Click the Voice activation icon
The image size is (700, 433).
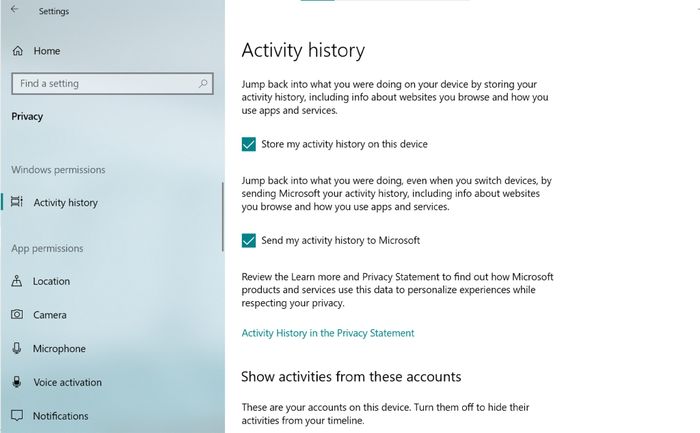17,382
